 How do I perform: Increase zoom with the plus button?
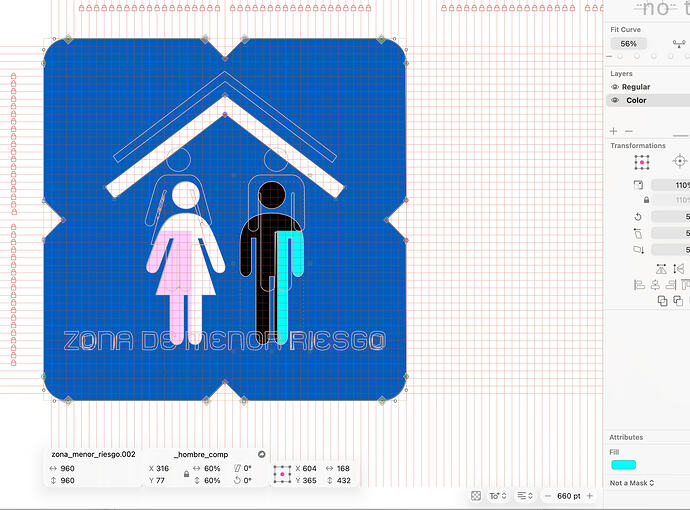coord(590,496)
